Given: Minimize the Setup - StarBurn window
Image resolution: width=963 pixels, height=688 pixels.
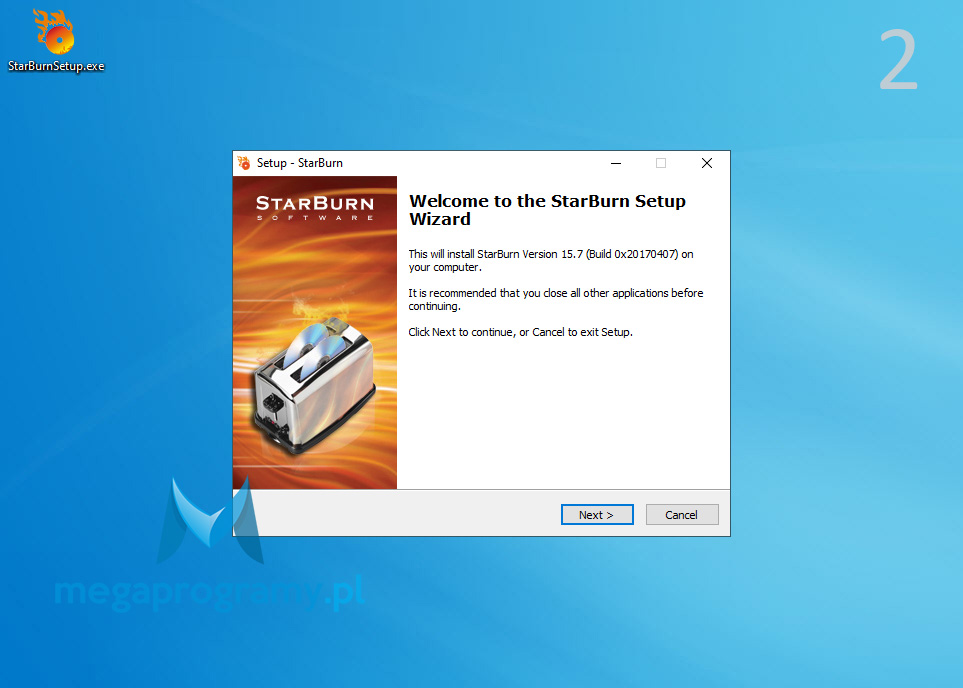Looking at the screenshot, I should point(616,163).
